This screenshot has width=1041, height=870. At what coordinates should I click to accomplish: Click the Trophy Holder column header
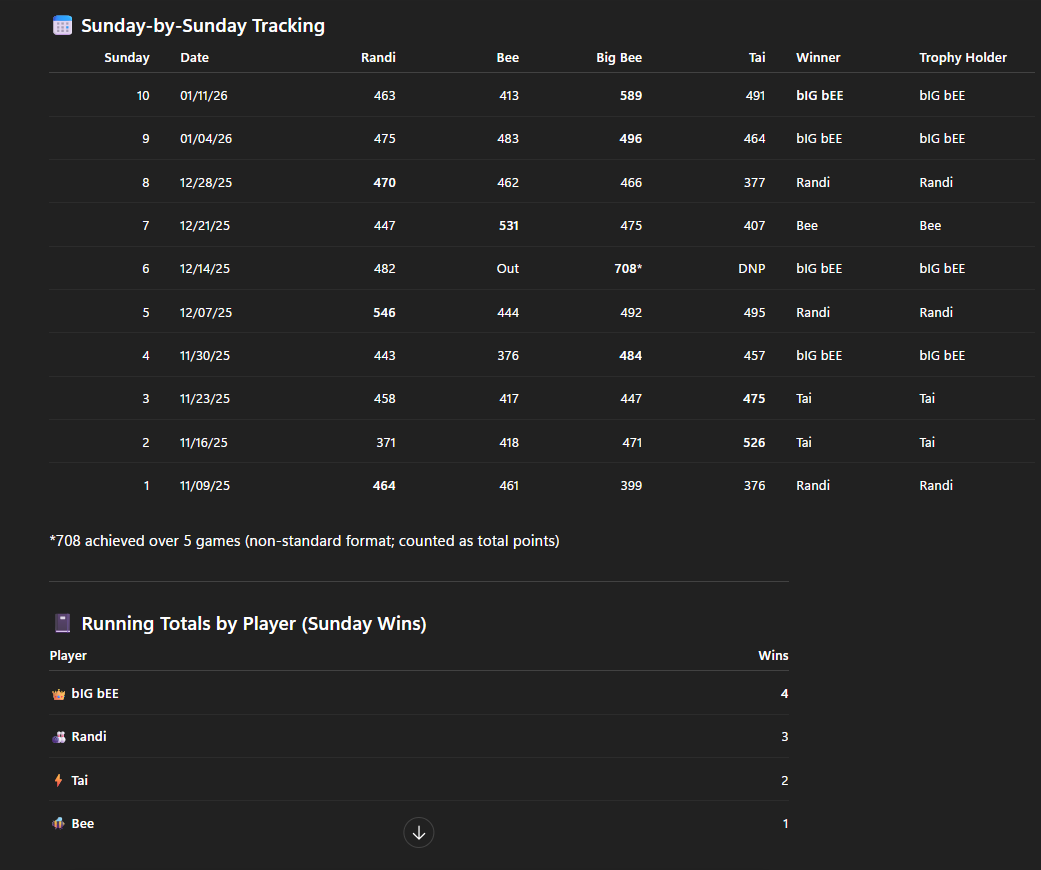click(x=962, y=58)
